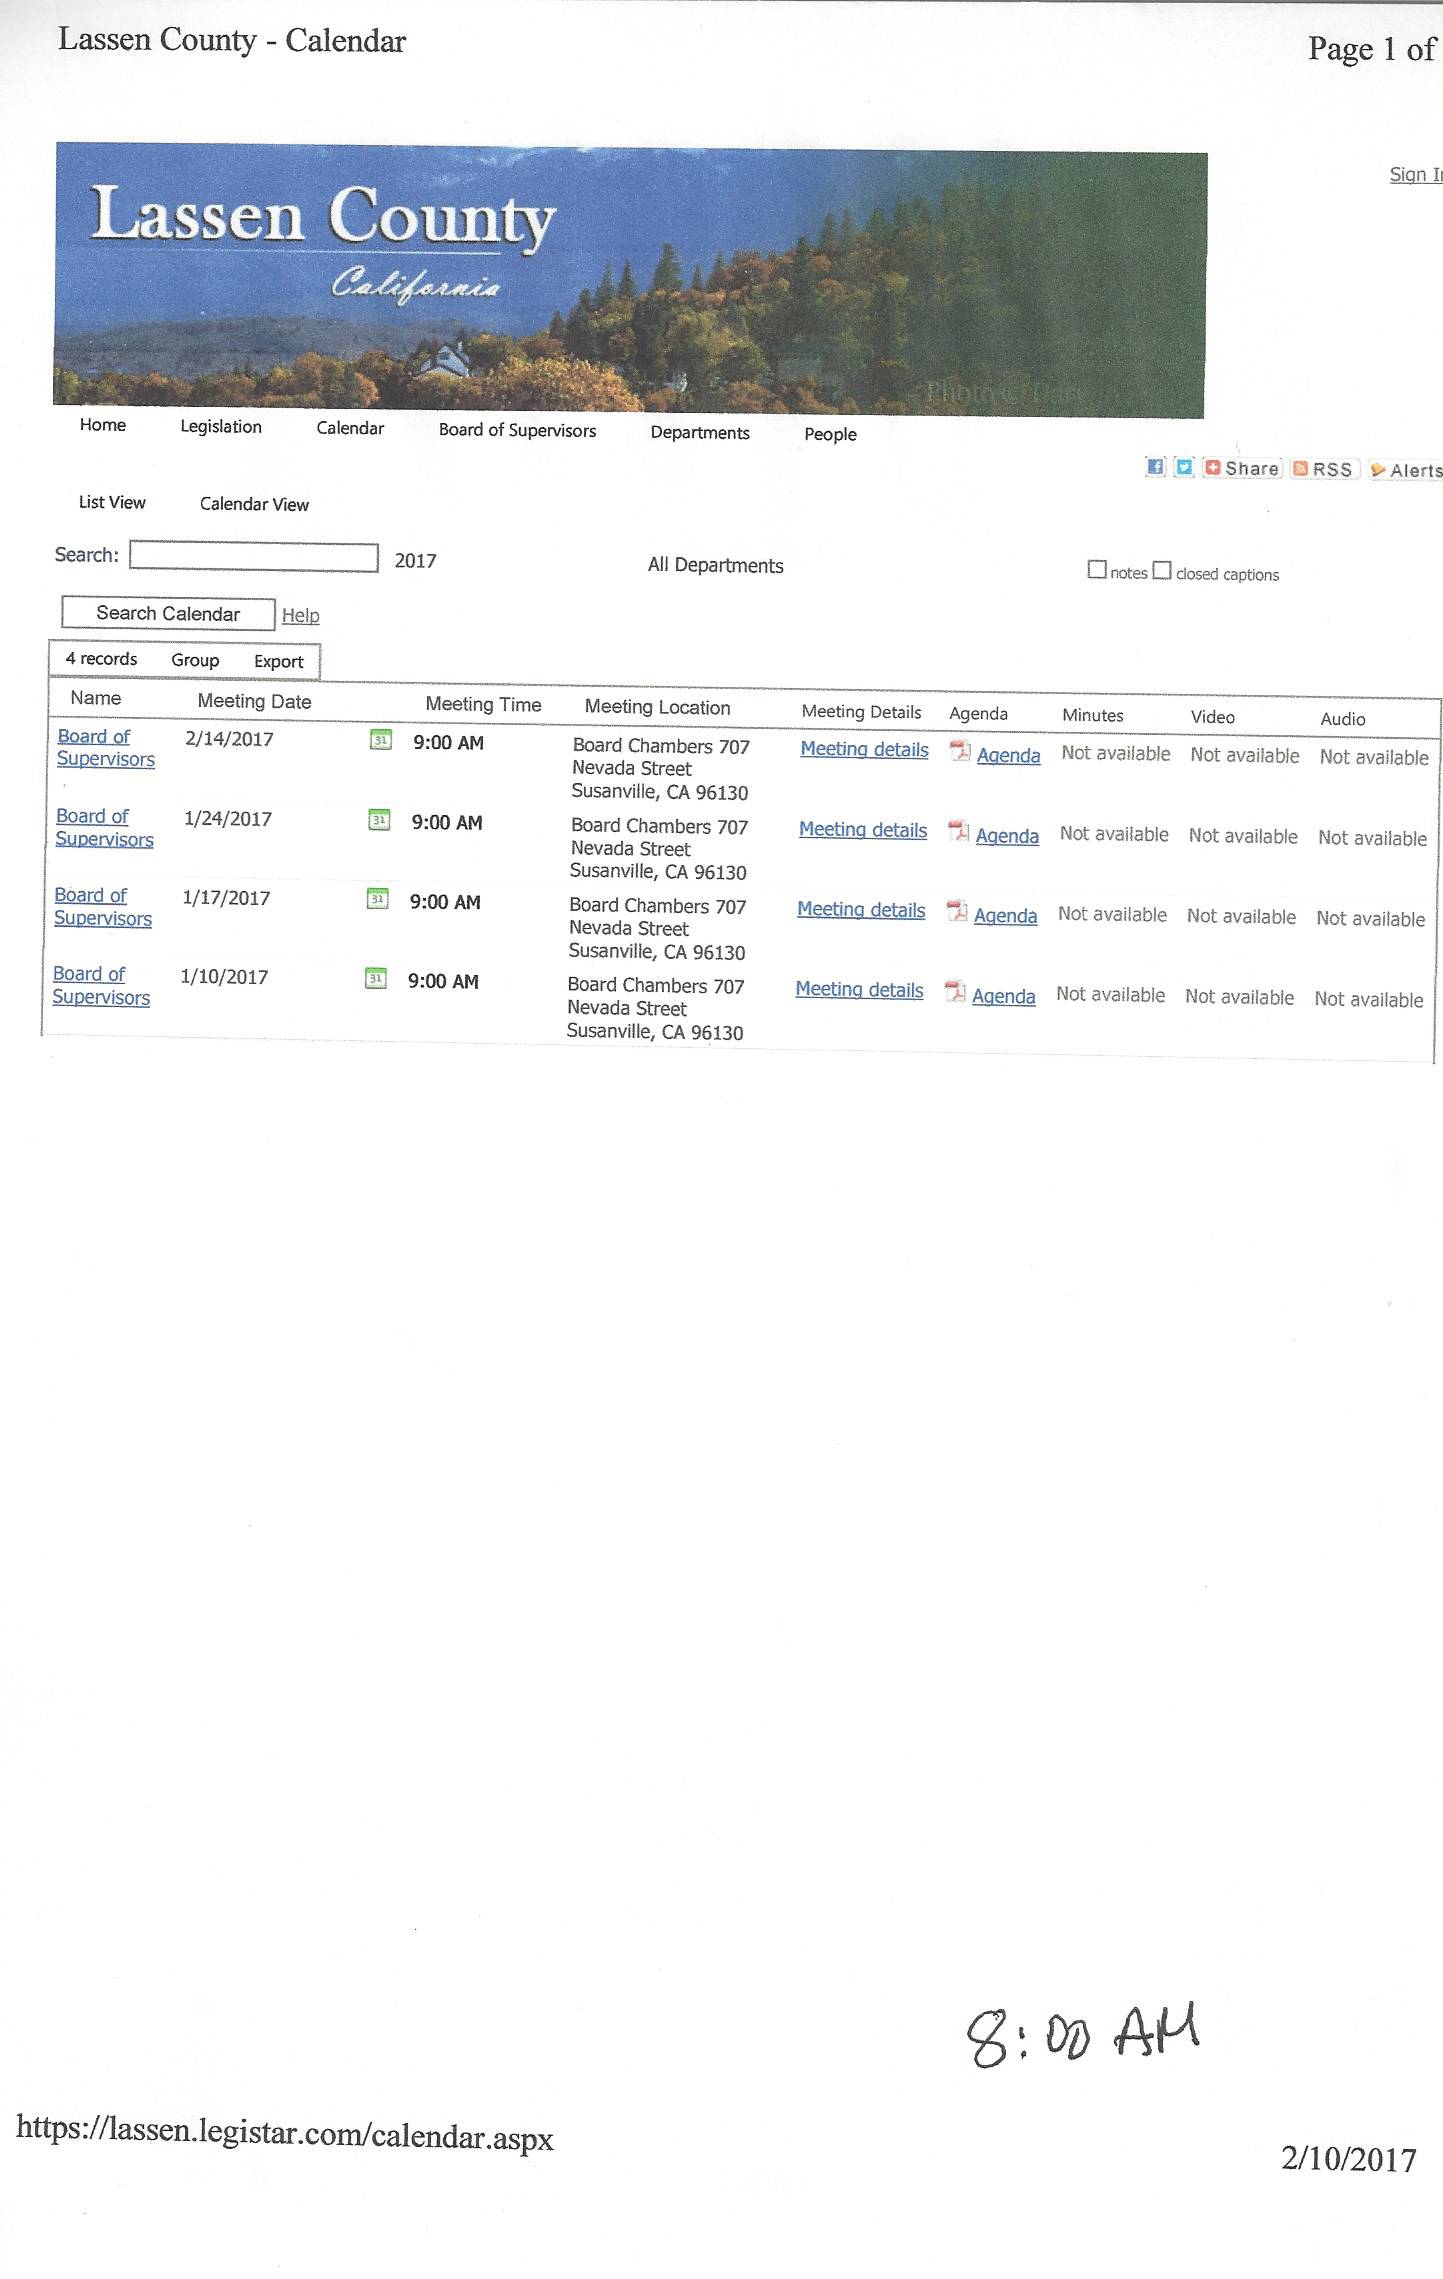Share page via the Facebook icon
The image size is (1443, 2279).
click(1155, 467)
